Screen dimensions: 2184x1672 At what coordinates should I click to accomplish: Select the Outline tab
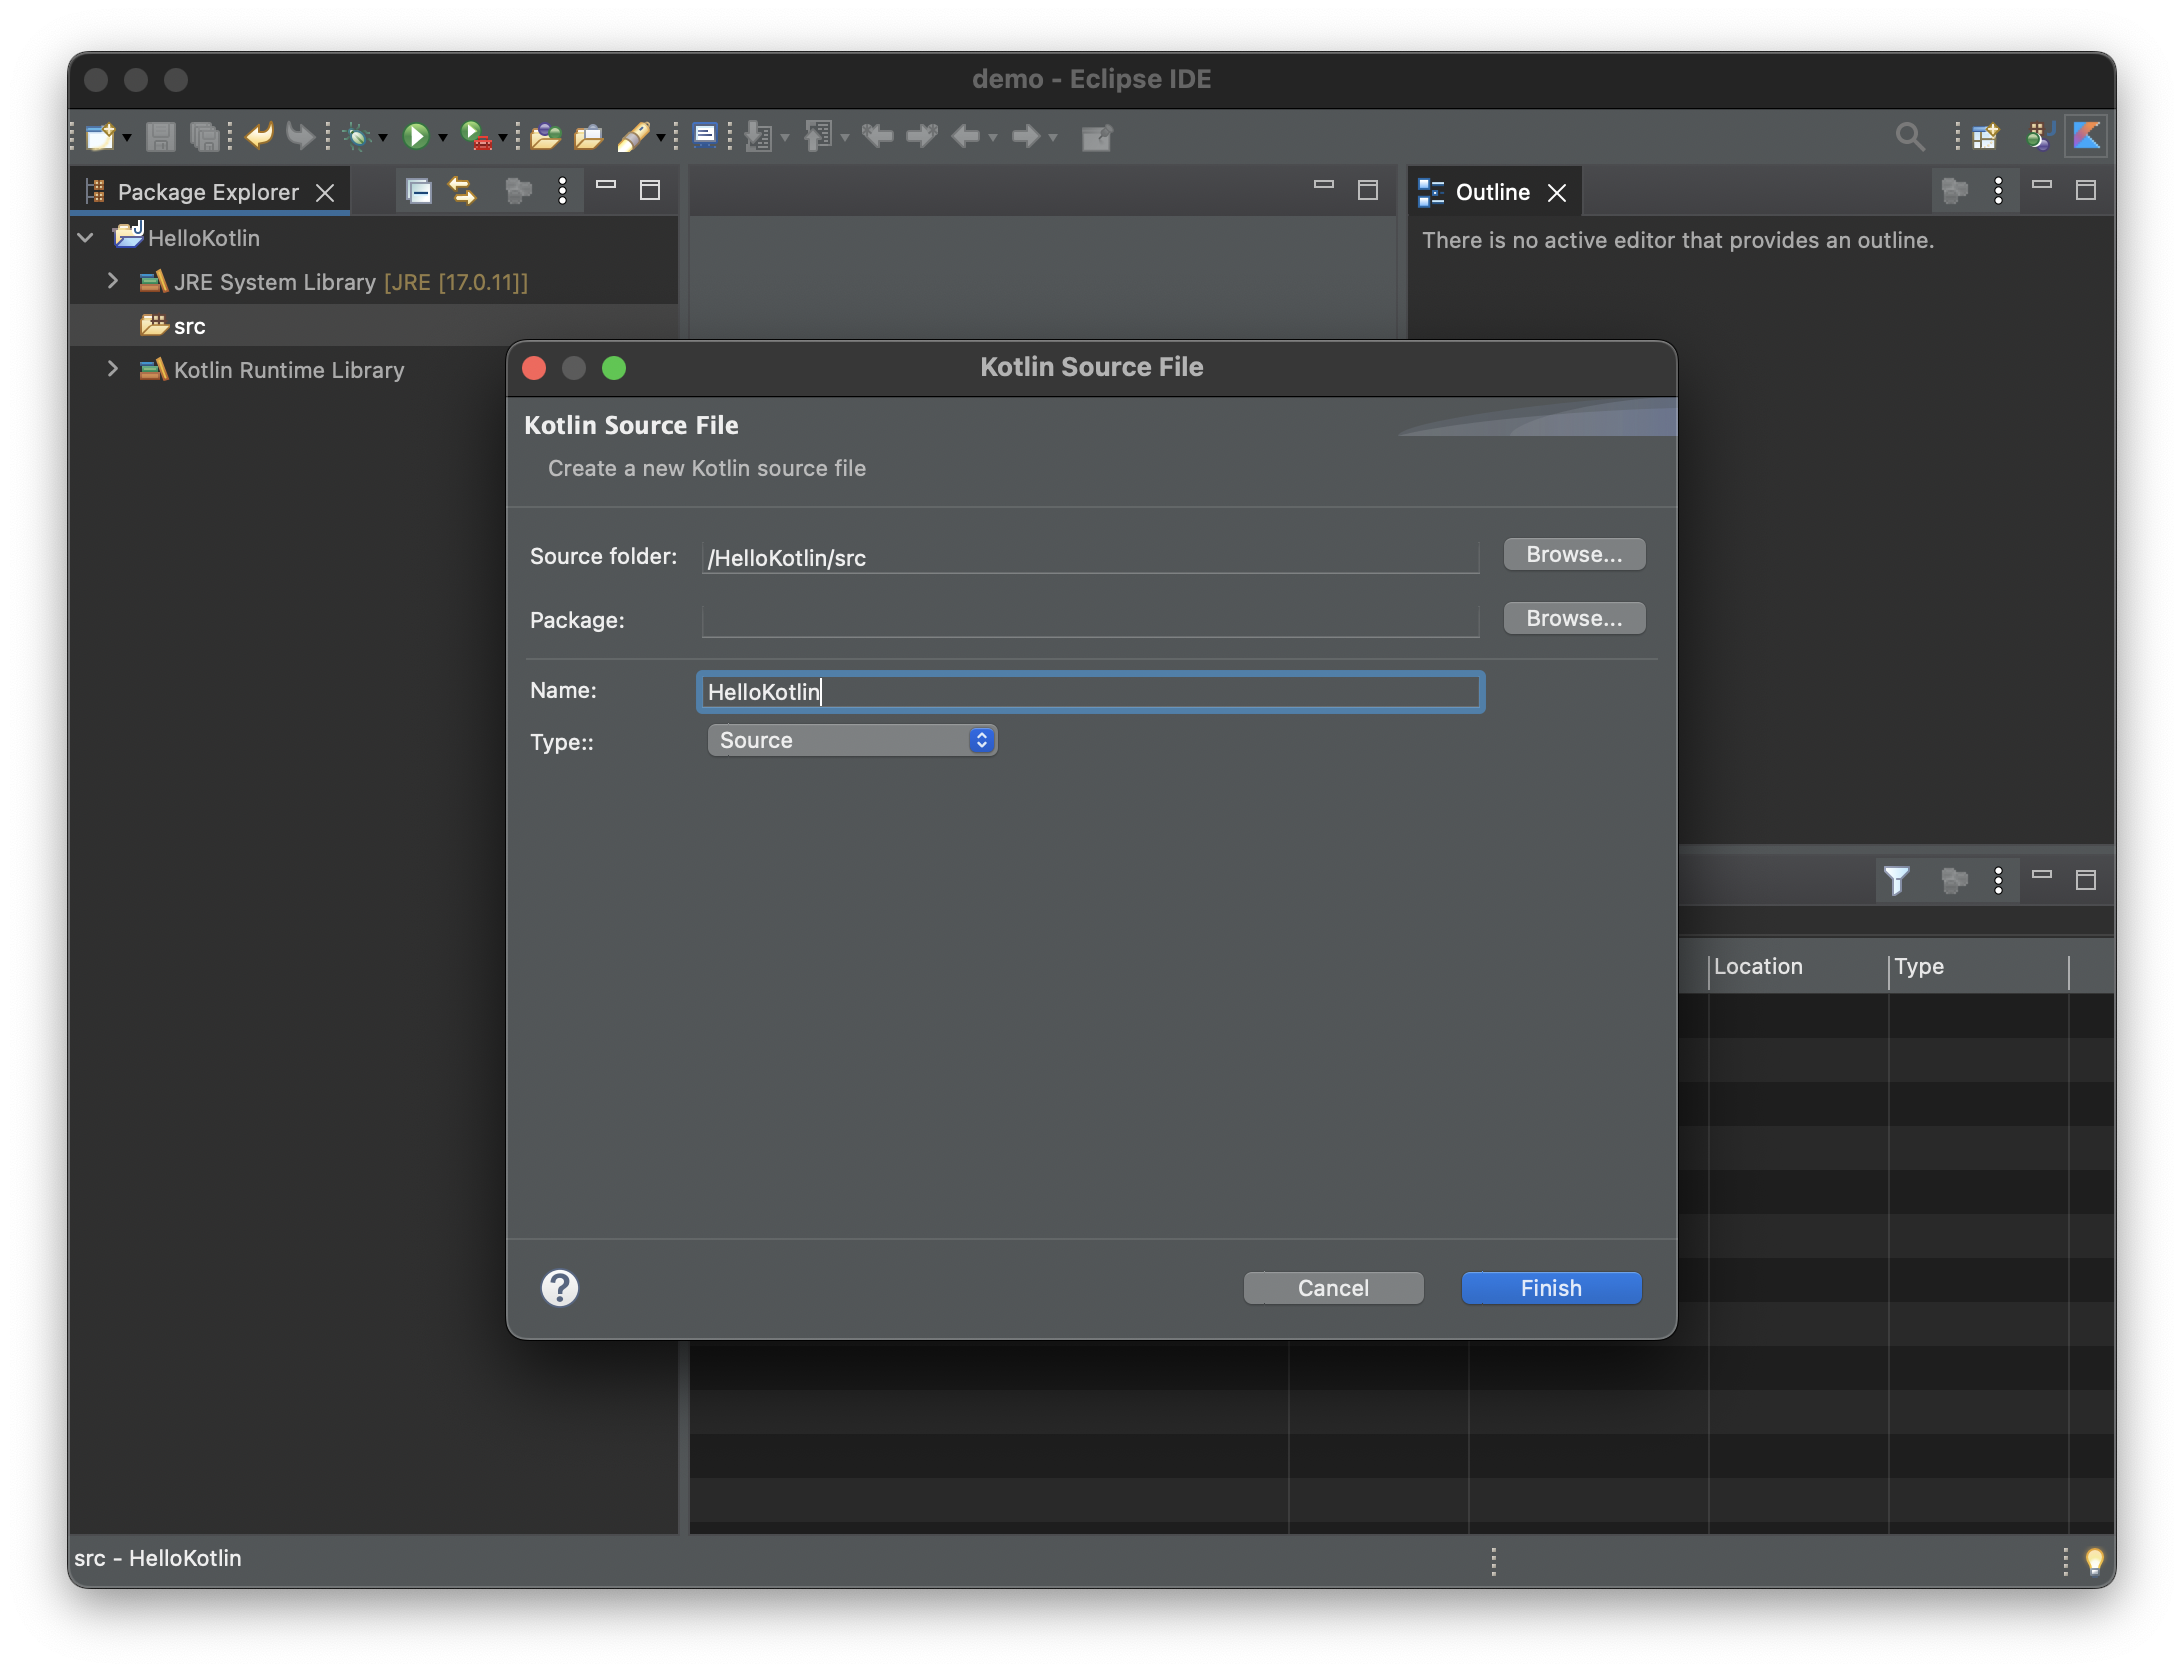(x=1491, y=192)
